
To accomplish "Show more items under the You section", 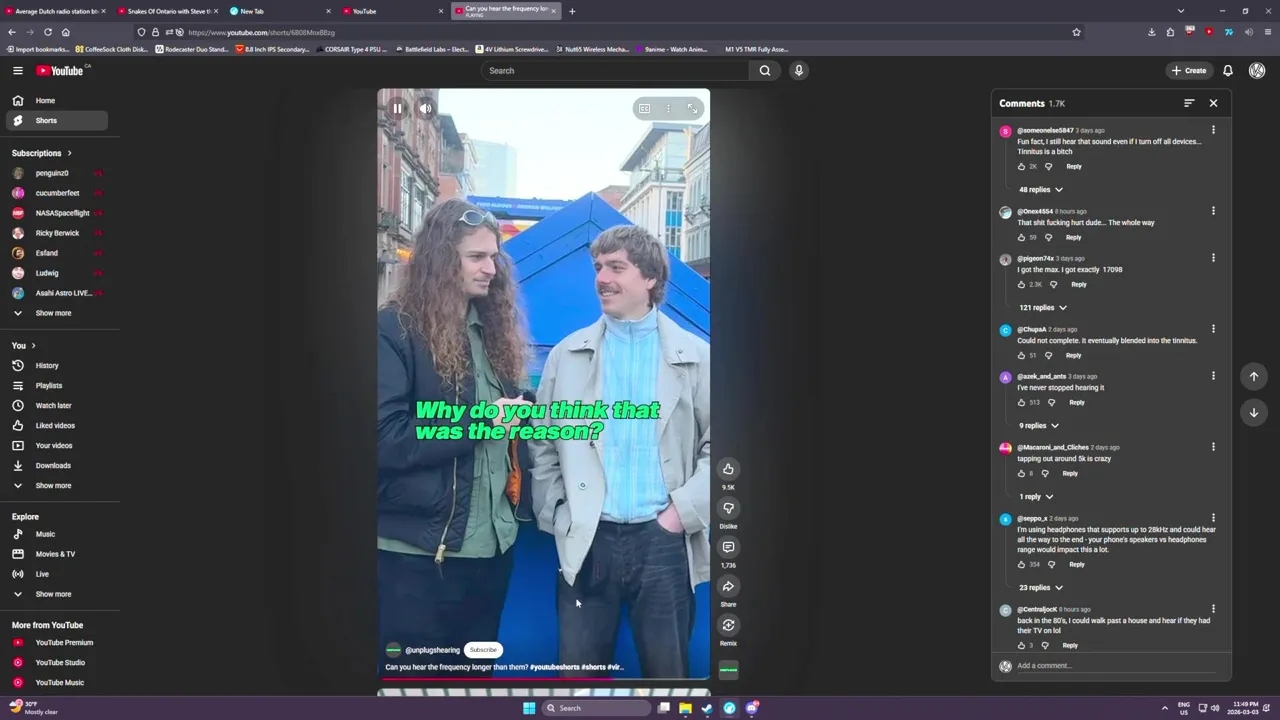I will tap(57, 486).
